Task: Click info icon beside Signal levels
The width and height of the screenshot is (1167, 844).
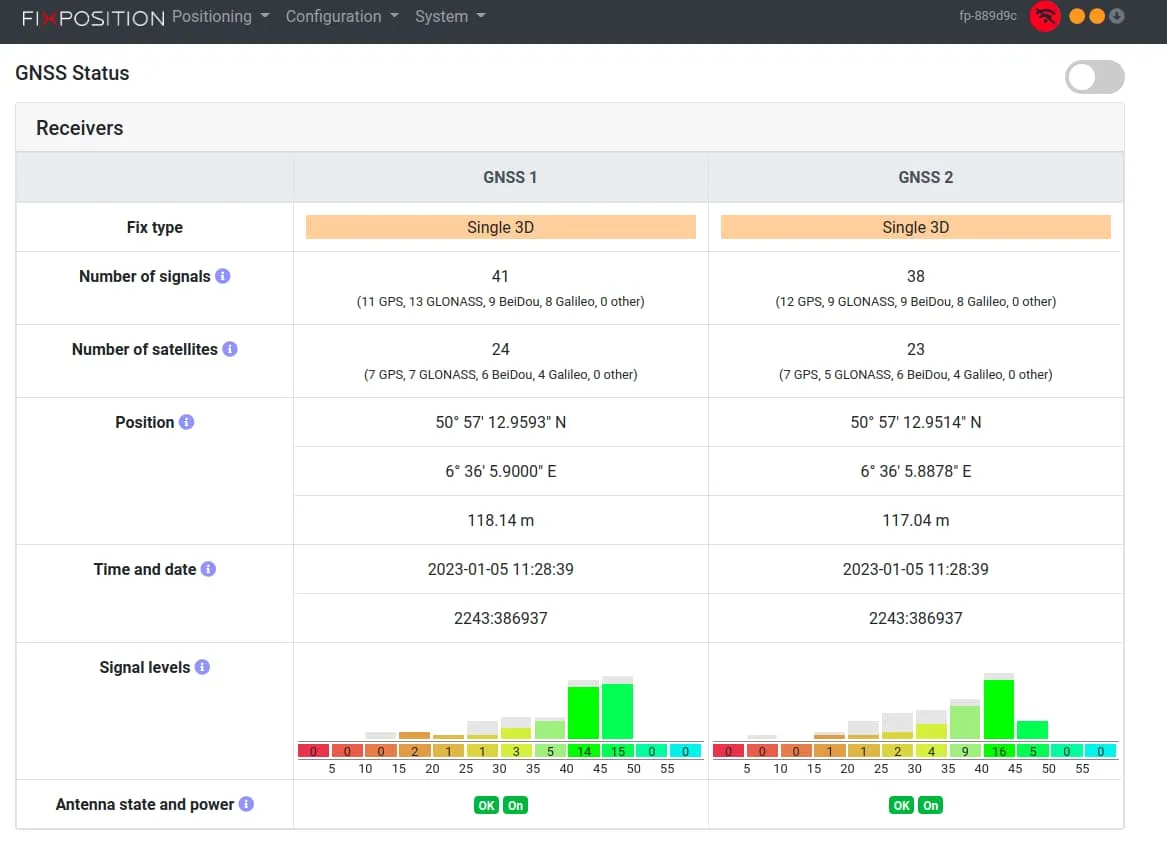Action: (202, 667)
